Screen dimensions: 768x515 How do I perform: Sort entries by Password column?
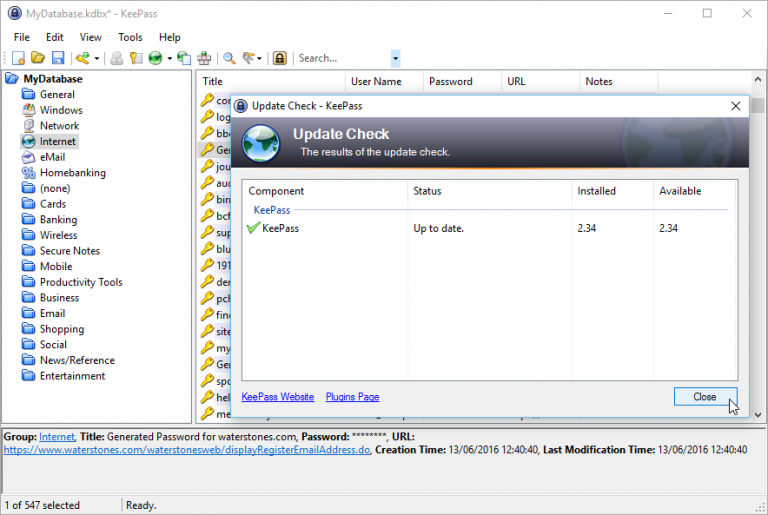pos(462,82)
